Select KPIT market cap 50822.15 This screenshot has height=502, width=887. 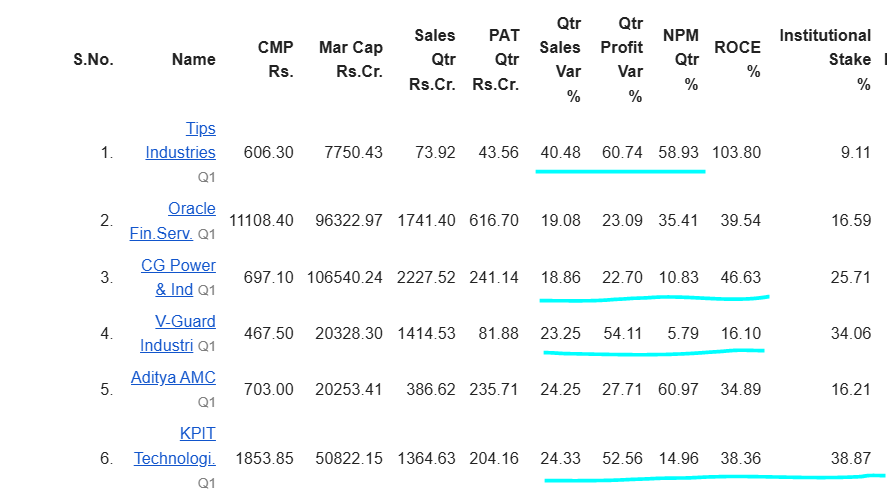348,458
